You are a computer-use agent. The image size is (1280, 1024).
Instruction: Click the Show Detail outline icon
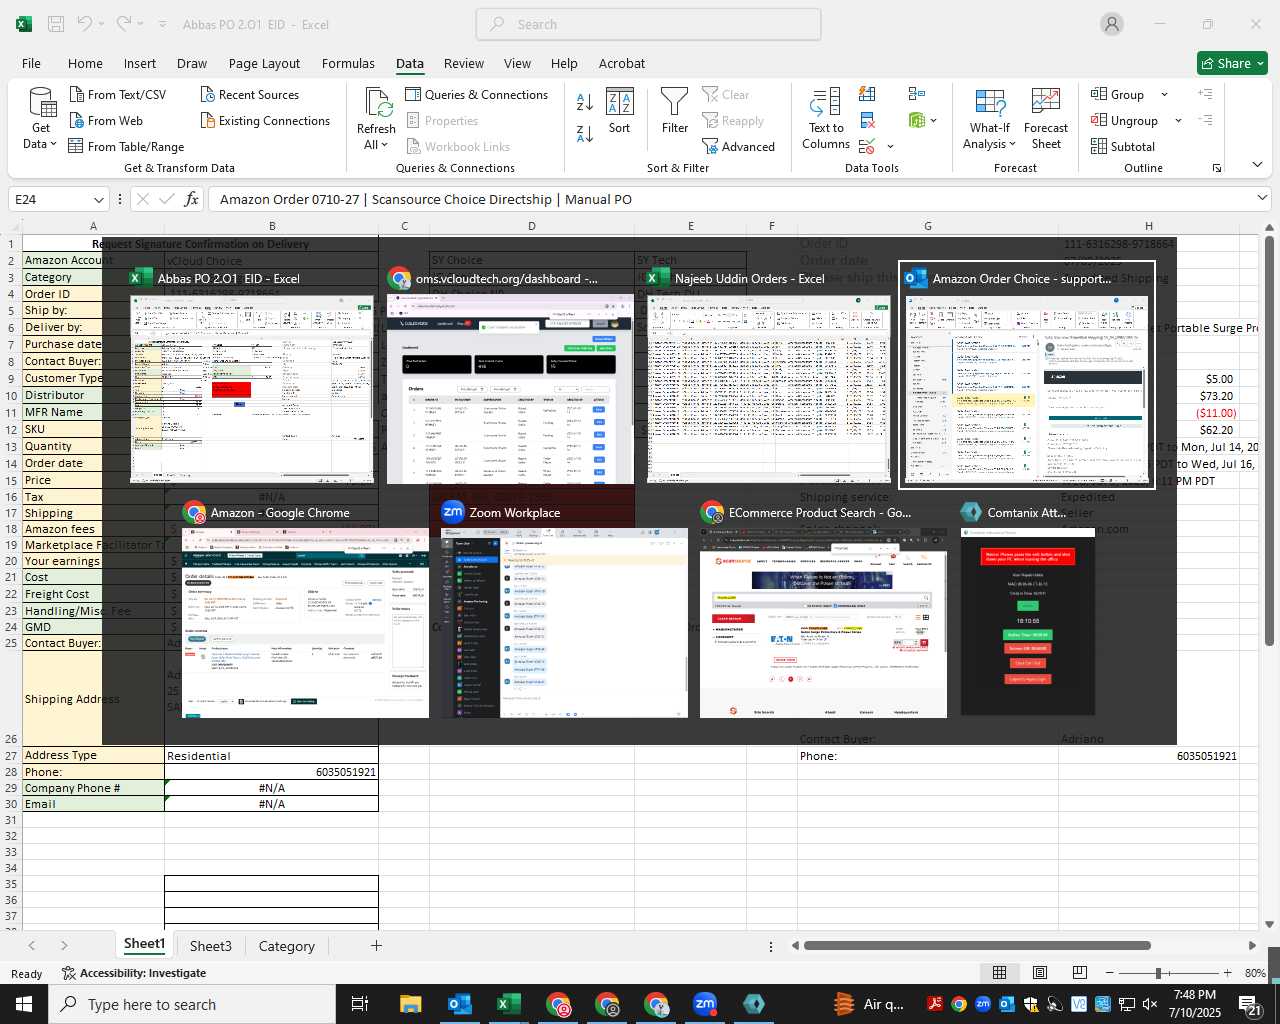coord(1205,94)
